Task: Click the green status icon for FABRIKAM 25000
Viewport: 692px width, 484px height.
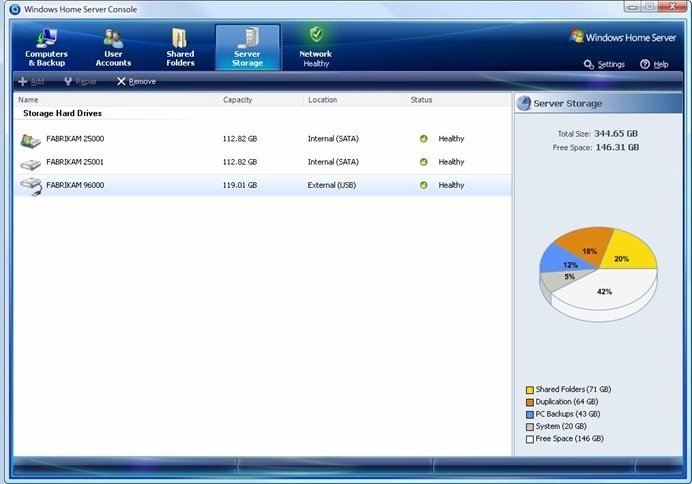Action: (424, 139)
